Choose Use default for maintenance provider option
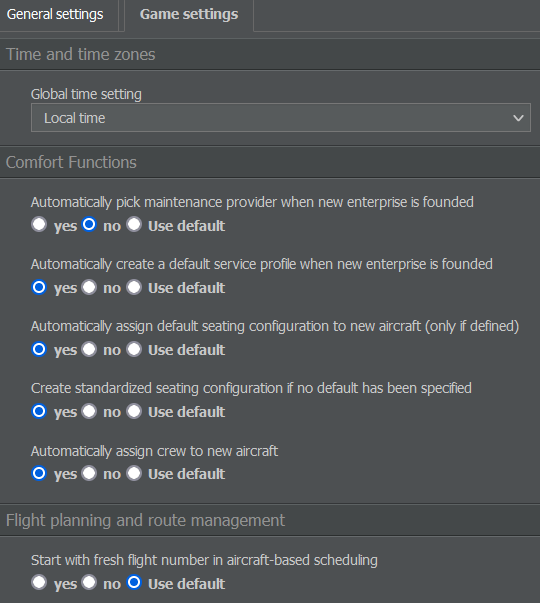This screenshot has width=540, height=603. (x=134, y=225)
